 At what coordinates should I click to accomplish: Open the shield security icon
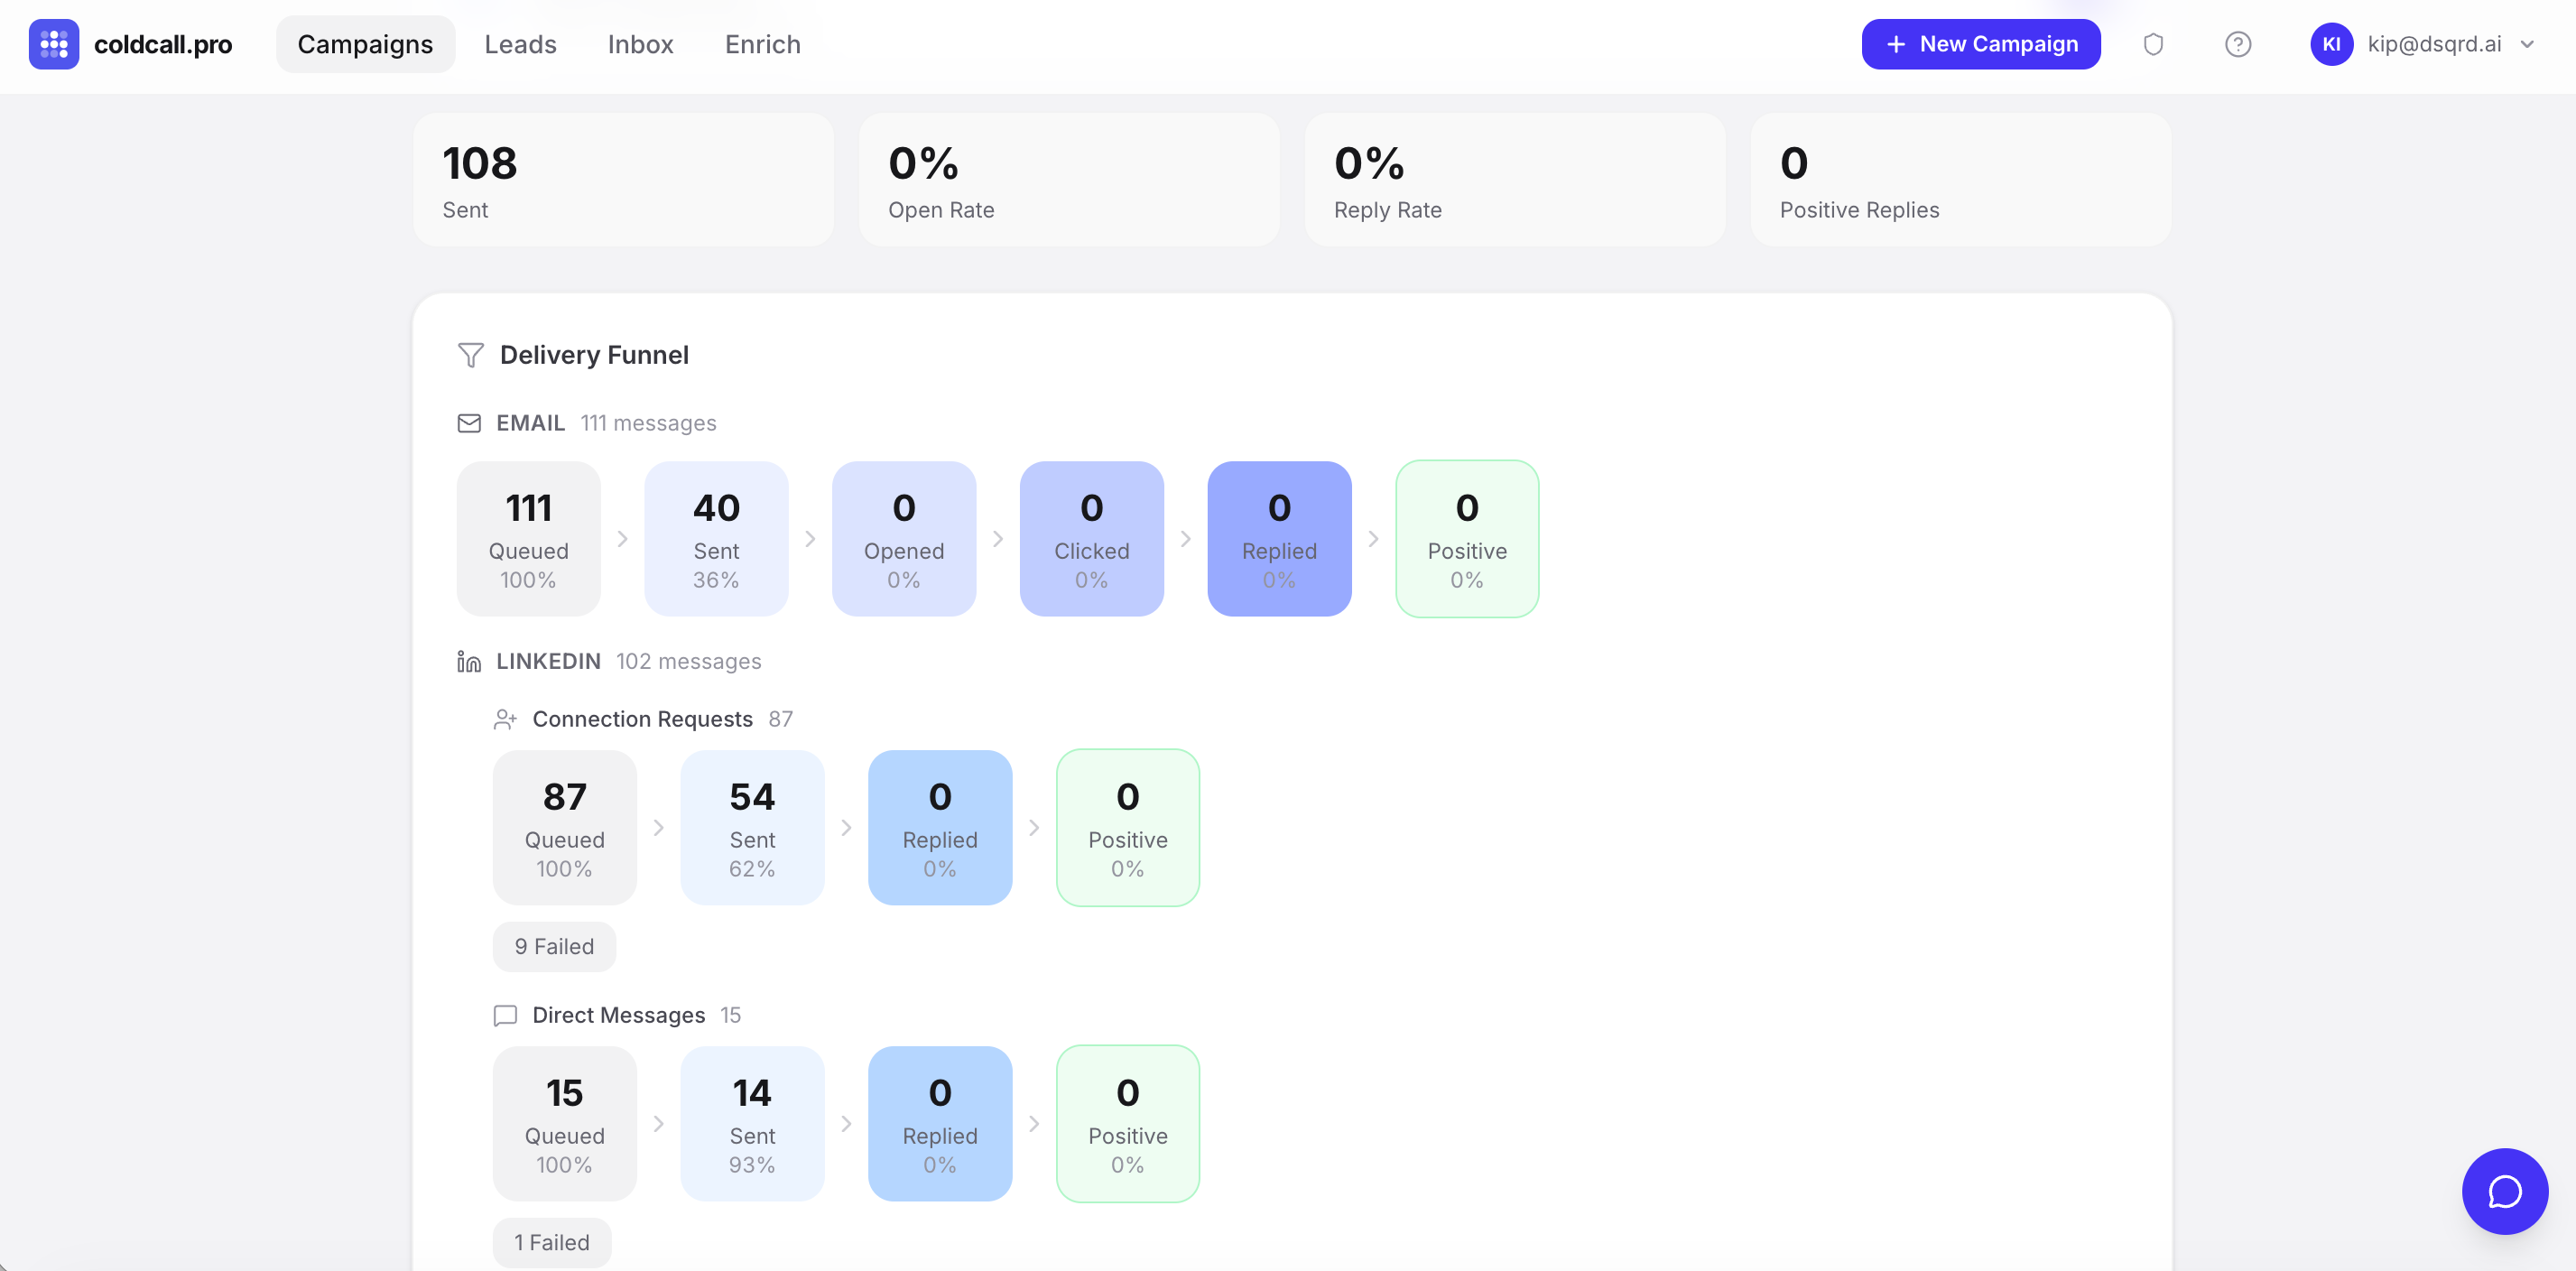[2153, 44]
